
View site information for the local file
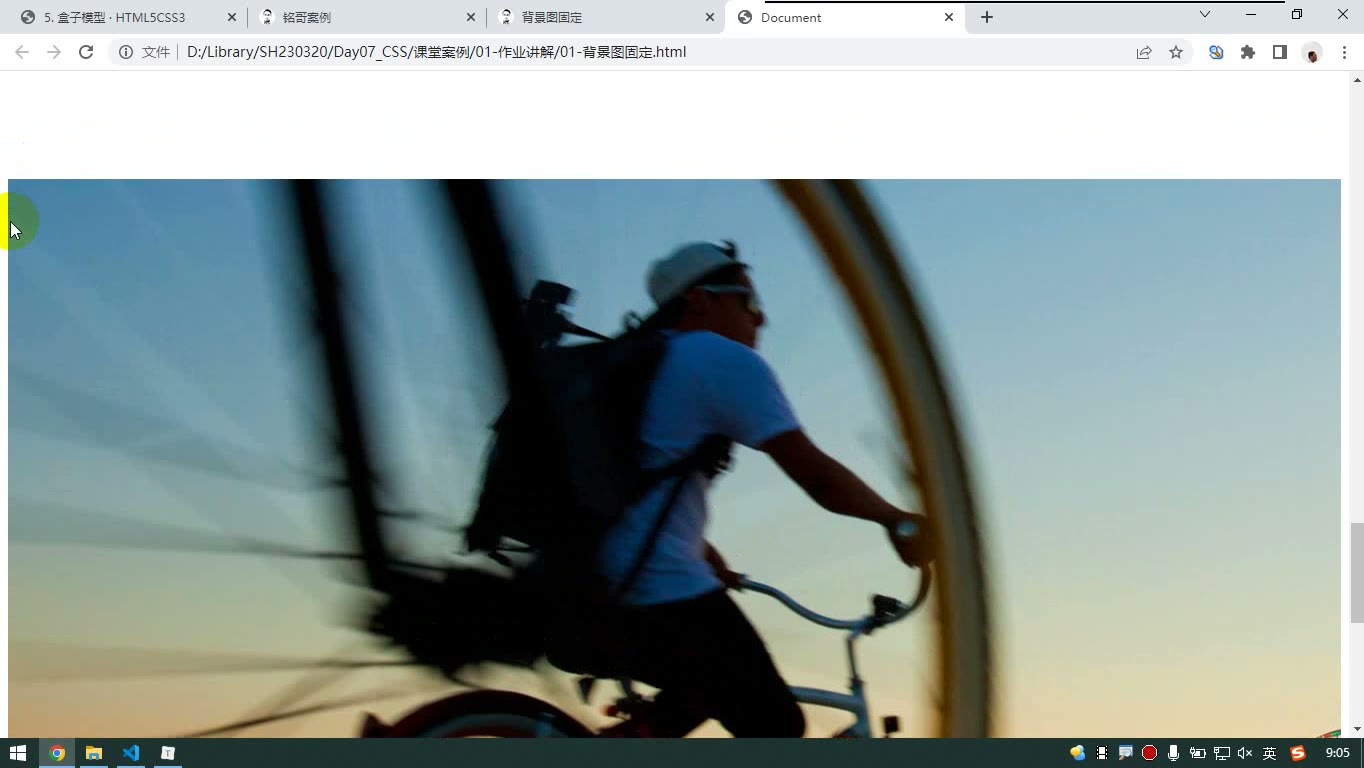[x=126, y=52]
